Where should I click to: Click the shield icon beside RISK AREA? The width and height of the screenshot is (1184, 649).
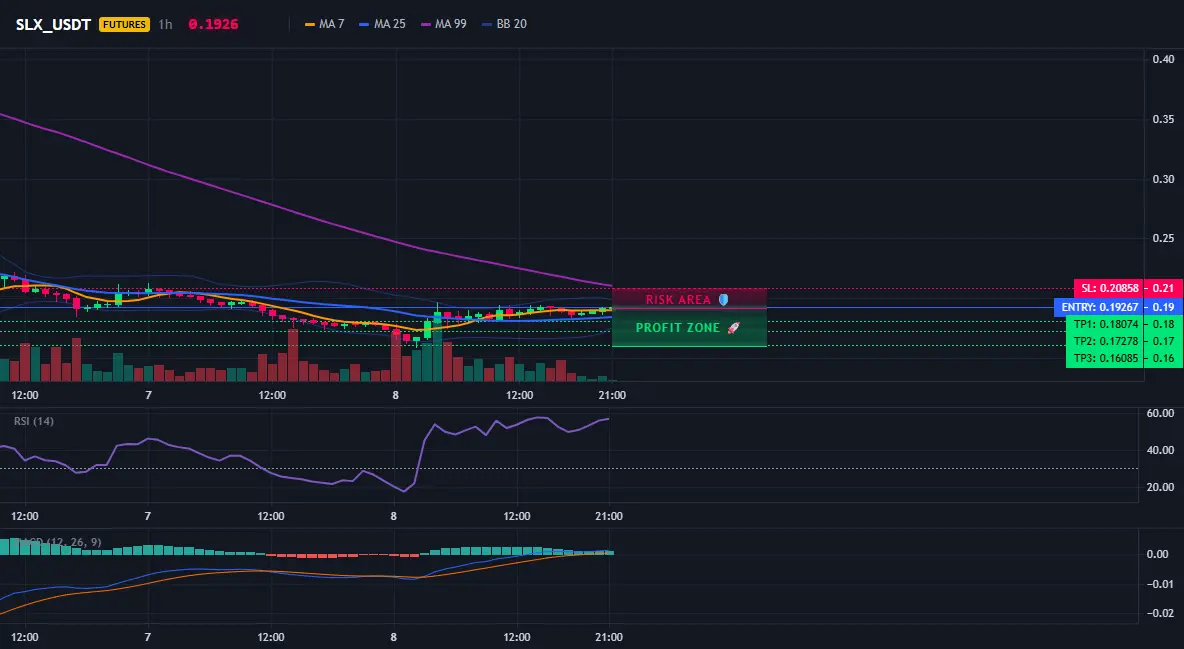pos(723,299)
